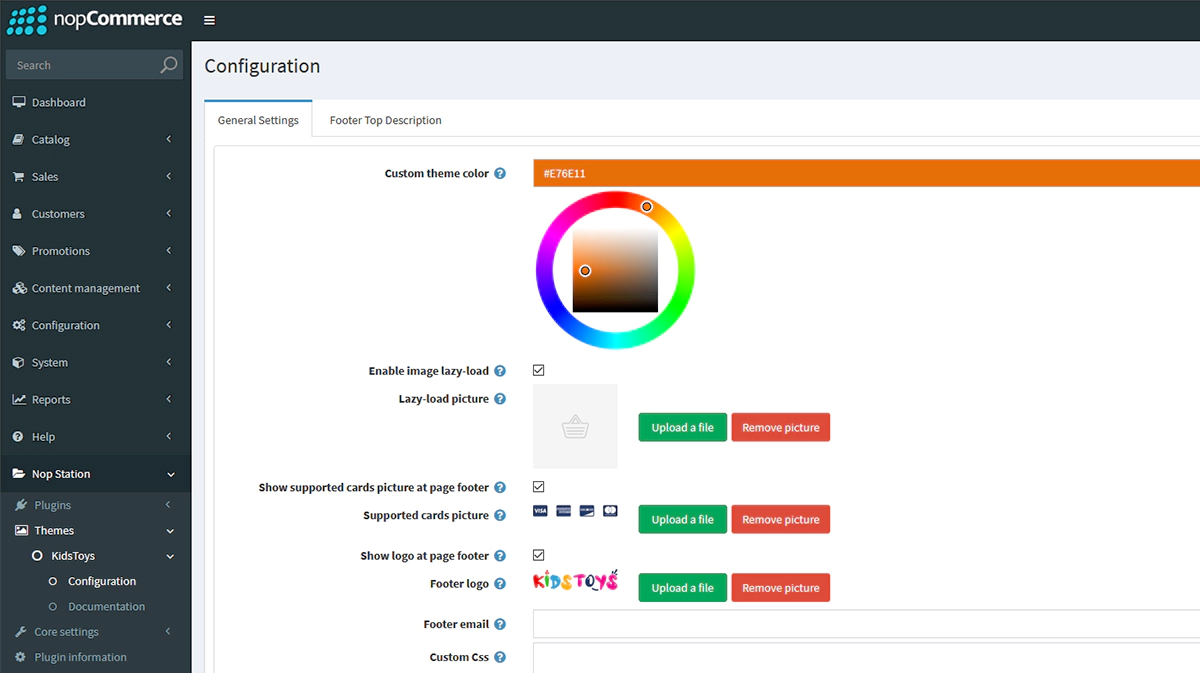Viewport: 1200px width, 673px height.
Task: Open help tooltip for Supported cards picture
Action: coord(500,516)
